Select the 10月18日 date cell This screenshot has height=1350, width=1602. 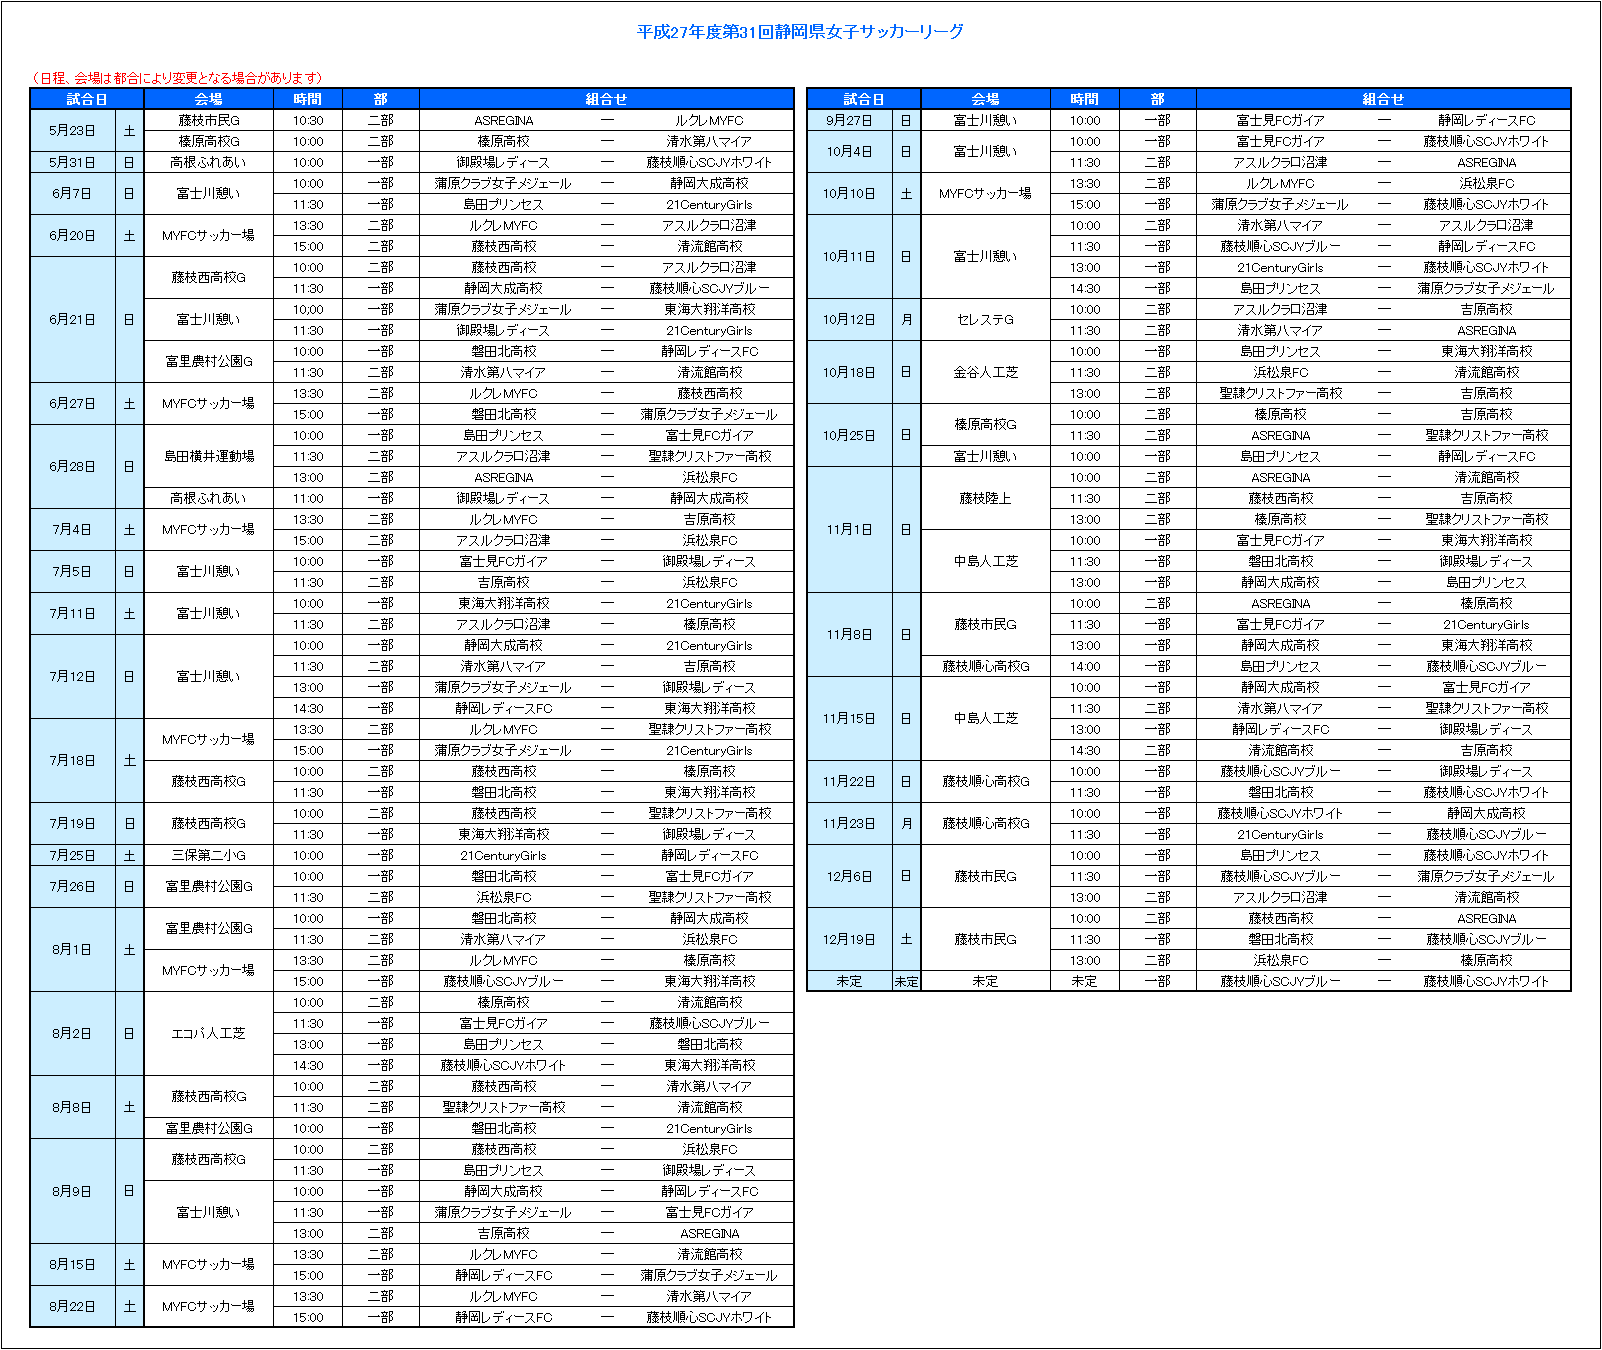pyautogui.click(x=850, y=372)
